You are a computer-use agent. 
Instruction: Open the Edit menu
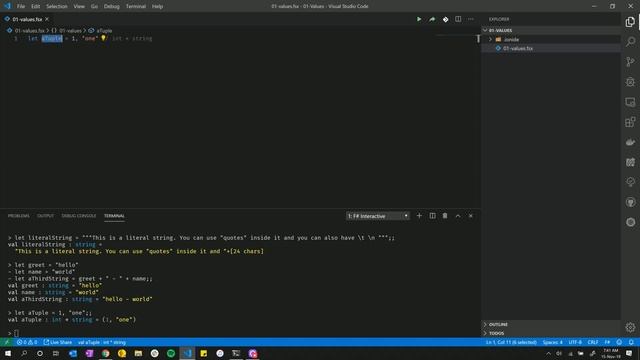pyautogui.click(x=36, y=6)
